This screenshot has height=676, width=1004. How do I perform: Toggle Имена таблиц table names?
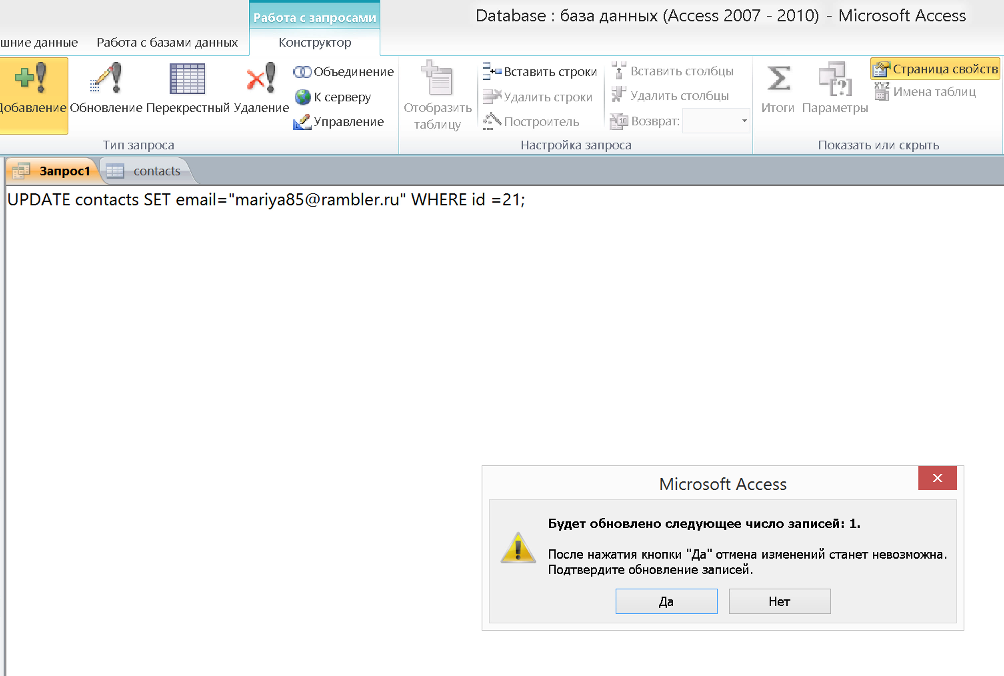tap(925, 92)
